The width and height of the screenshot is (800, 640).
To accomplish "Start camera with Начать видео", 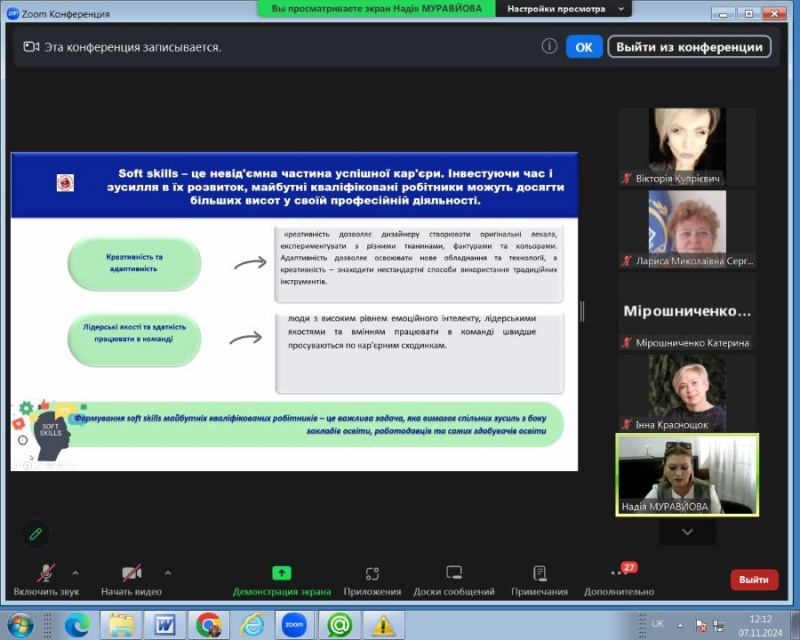I will (x=131, y=573).
